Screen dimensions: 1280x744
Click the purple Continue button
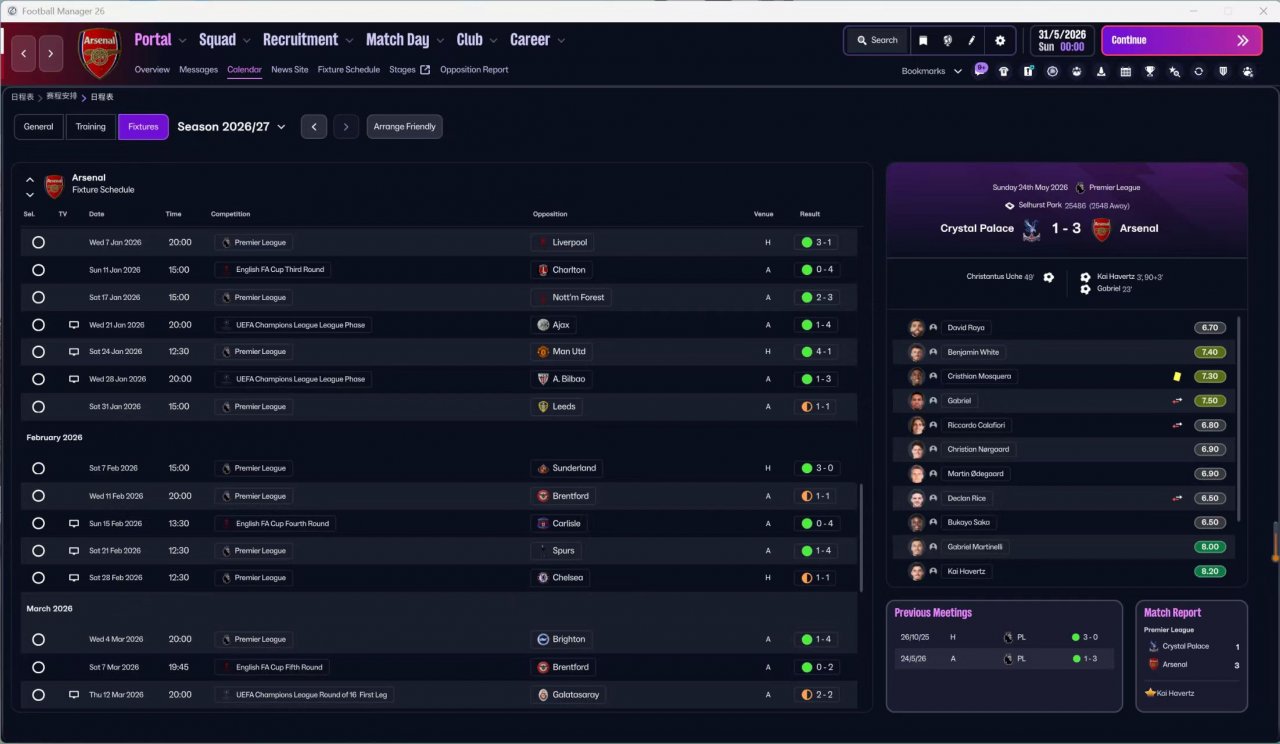[x=1182, y=41]
